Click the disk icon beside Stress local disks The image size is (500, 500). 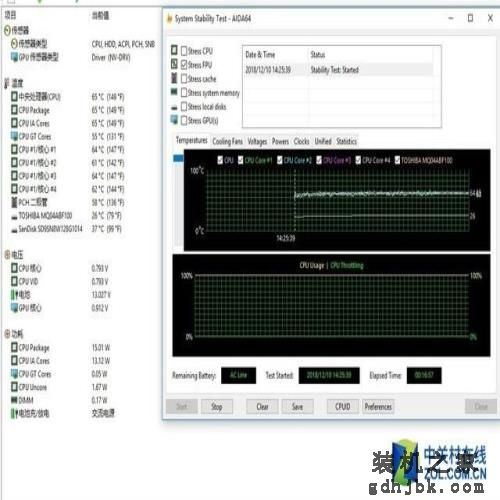174,107
